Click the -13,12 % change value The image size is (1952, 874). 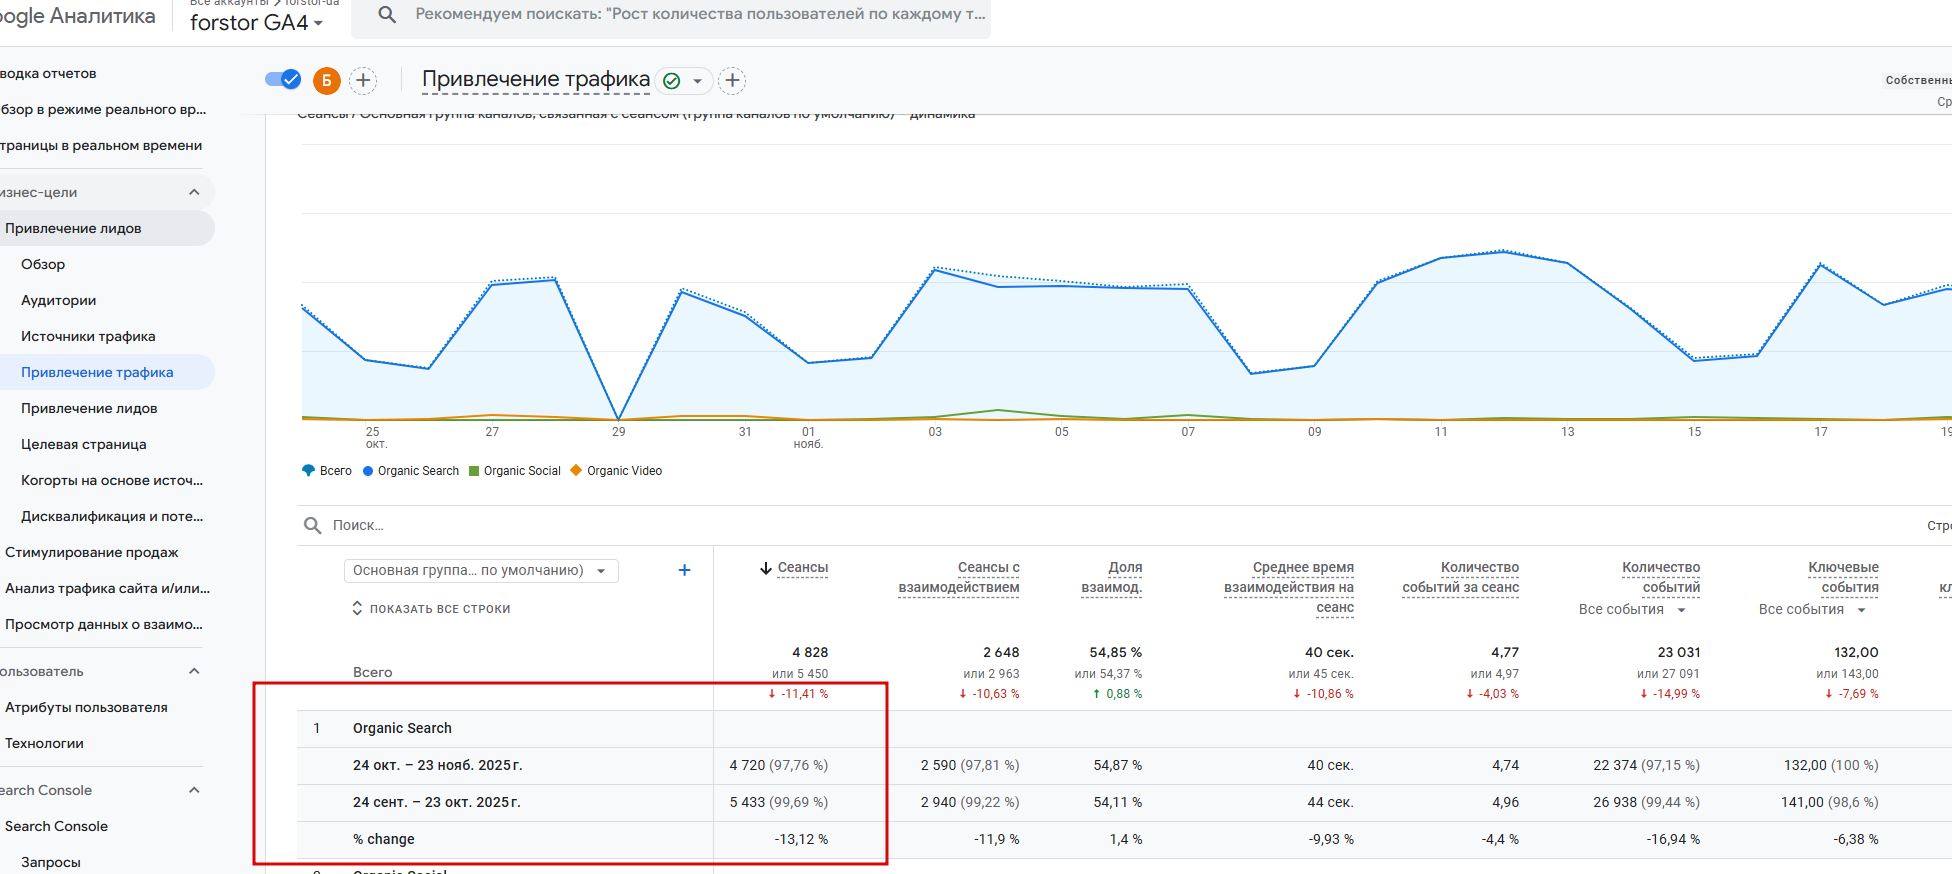pyautogui.click(x=801, y=839)
